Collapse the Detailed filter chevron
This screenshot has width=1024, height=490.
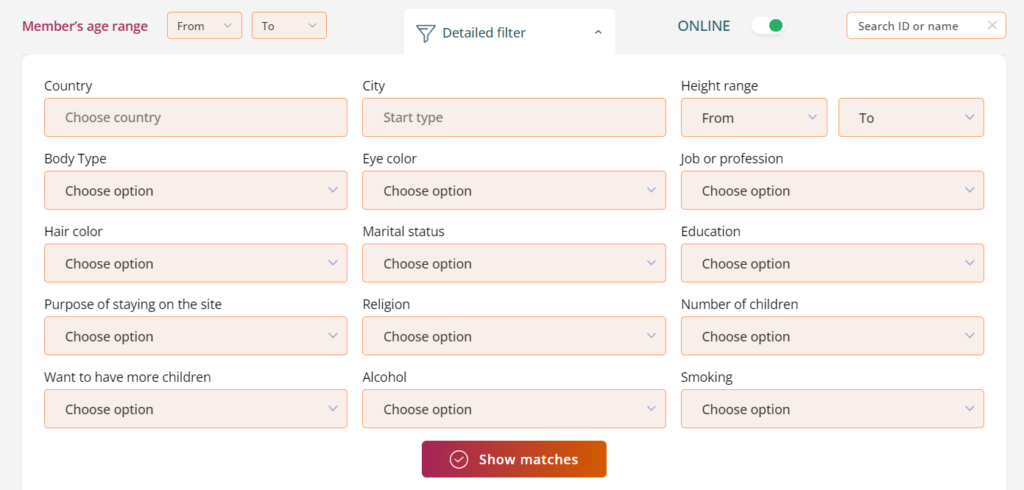(x=598, y=33)
